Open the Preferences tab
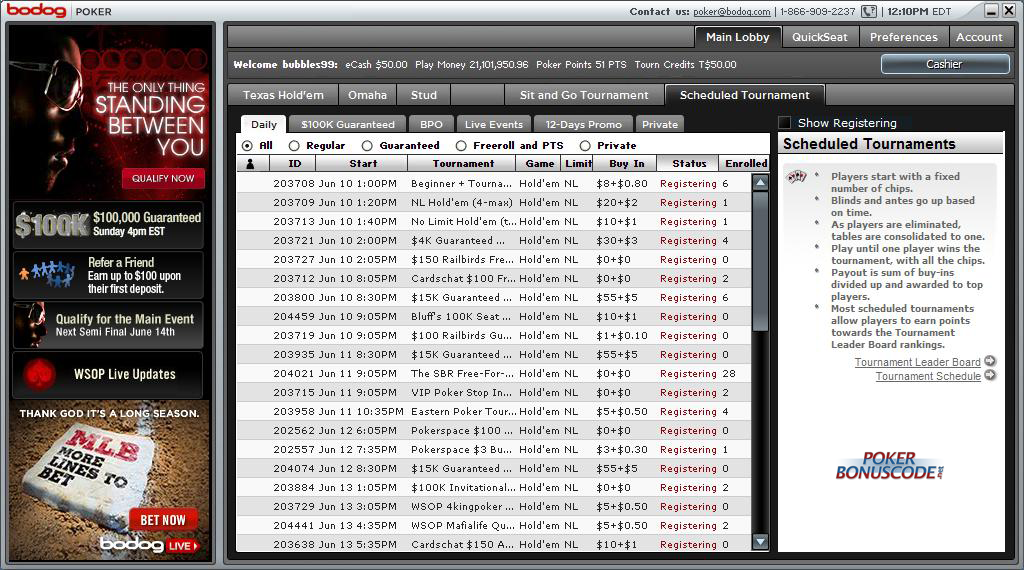1024x570 pixels. point(903,37)
